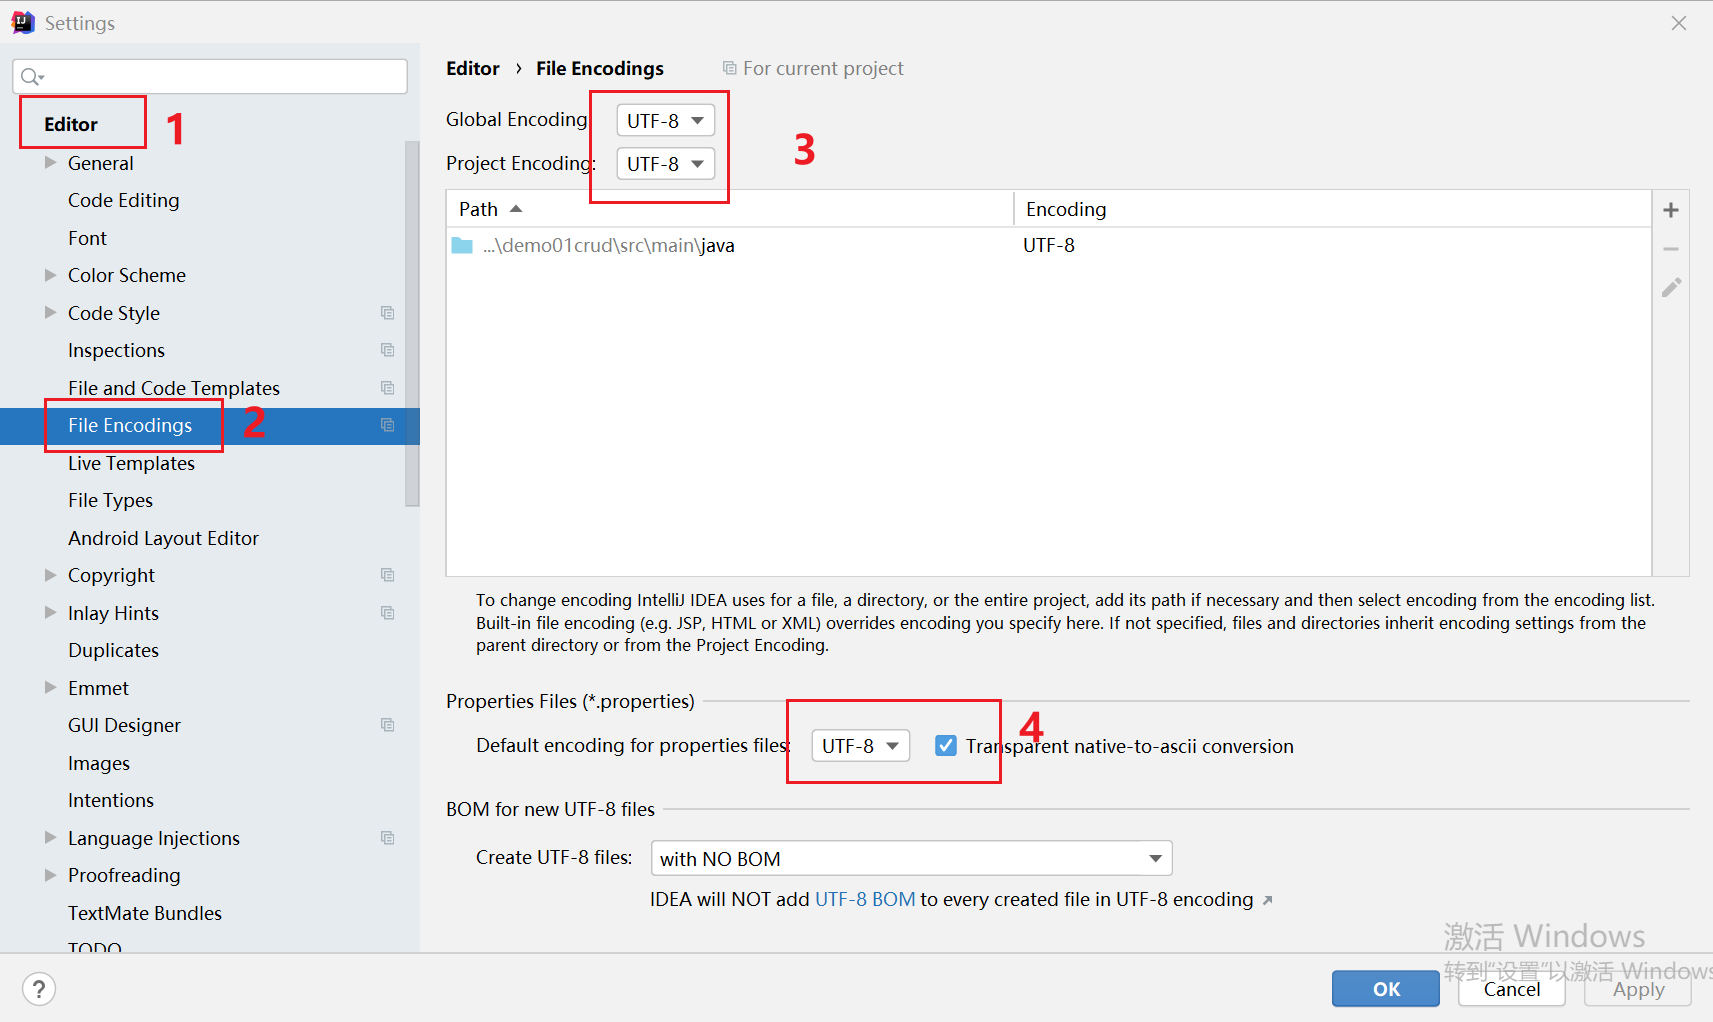This screenshot has height=1022, width=1713.
Task: Open the Project Encoding dropdown
Action: click(x=666, y=163)
